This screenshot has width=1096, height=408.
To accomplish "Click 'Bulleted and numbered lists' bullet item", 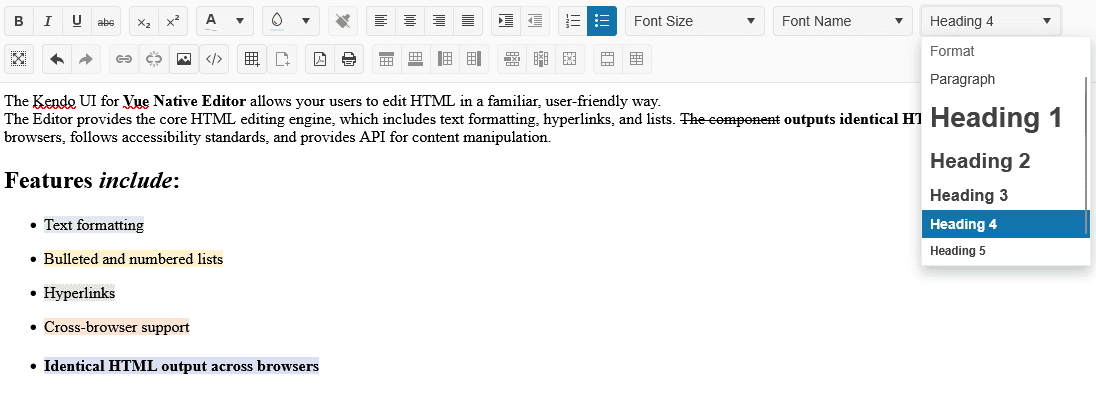I will 134,259.
